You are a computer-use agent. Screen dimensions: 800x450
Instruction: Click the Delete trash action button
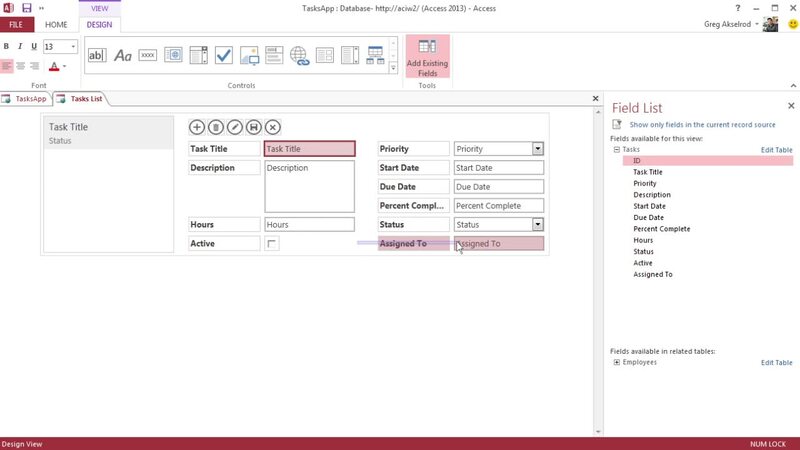coord(216,127)
